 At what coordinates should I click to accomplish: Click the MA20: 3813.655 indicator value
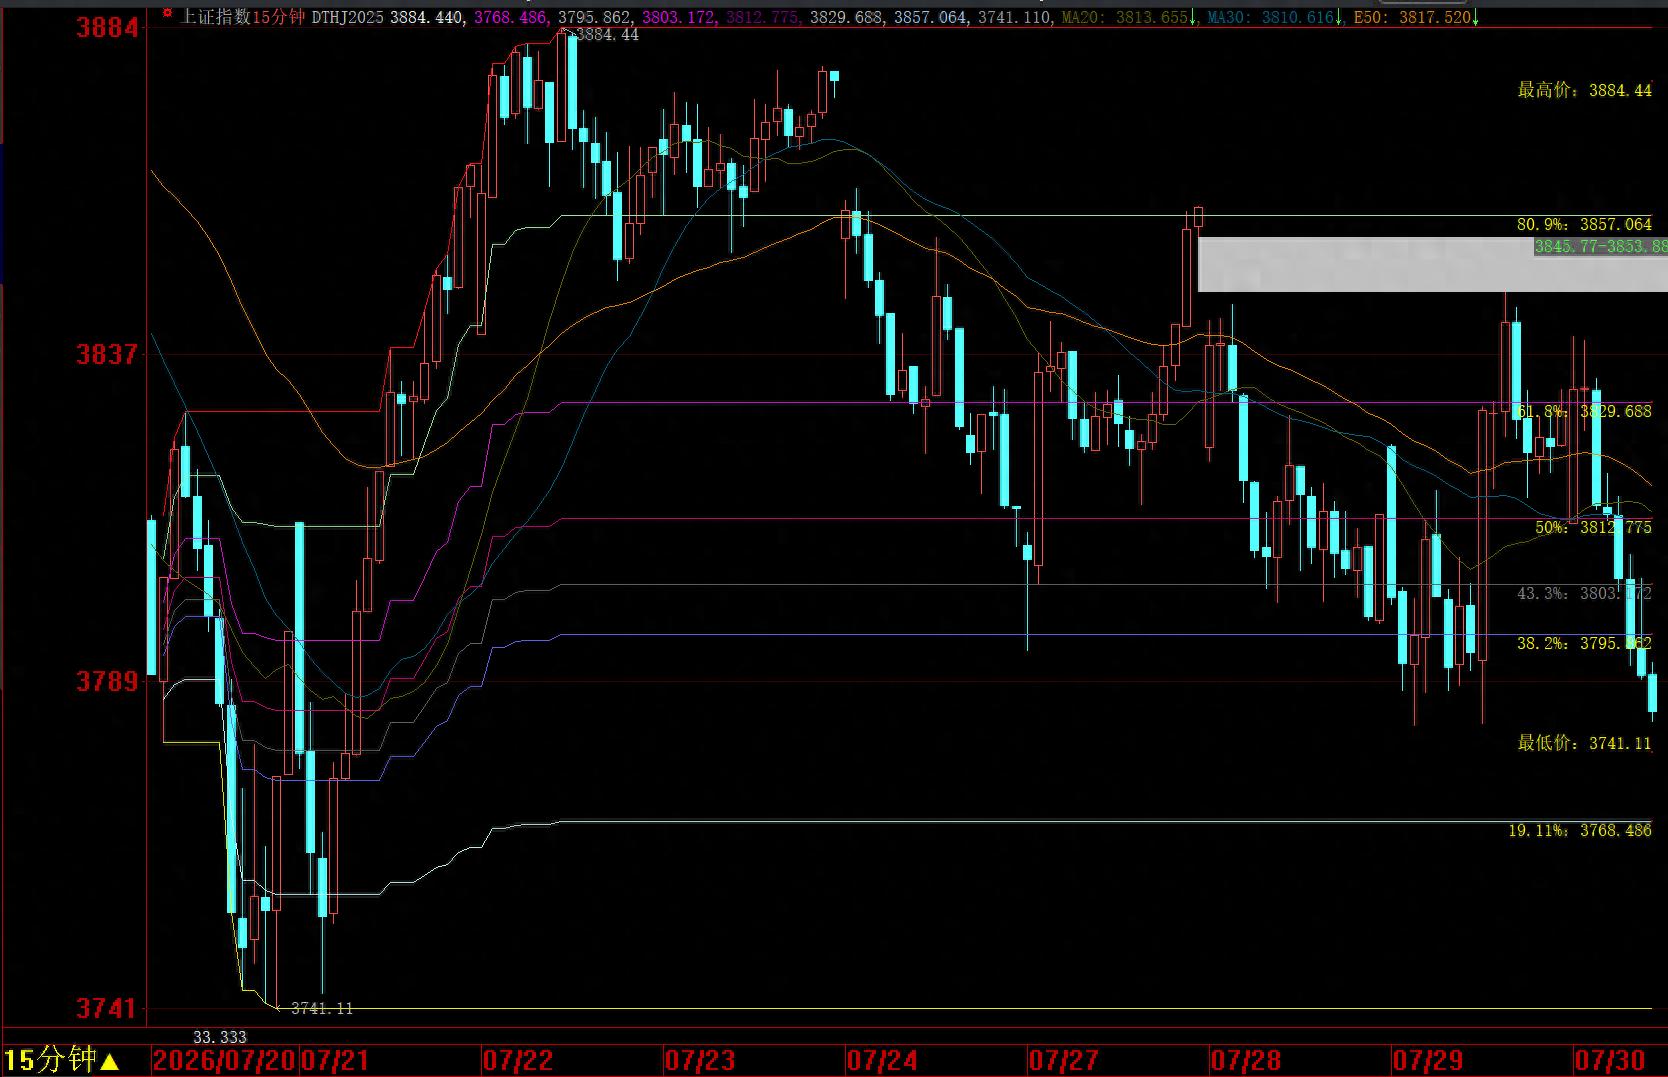[1124, 17]
